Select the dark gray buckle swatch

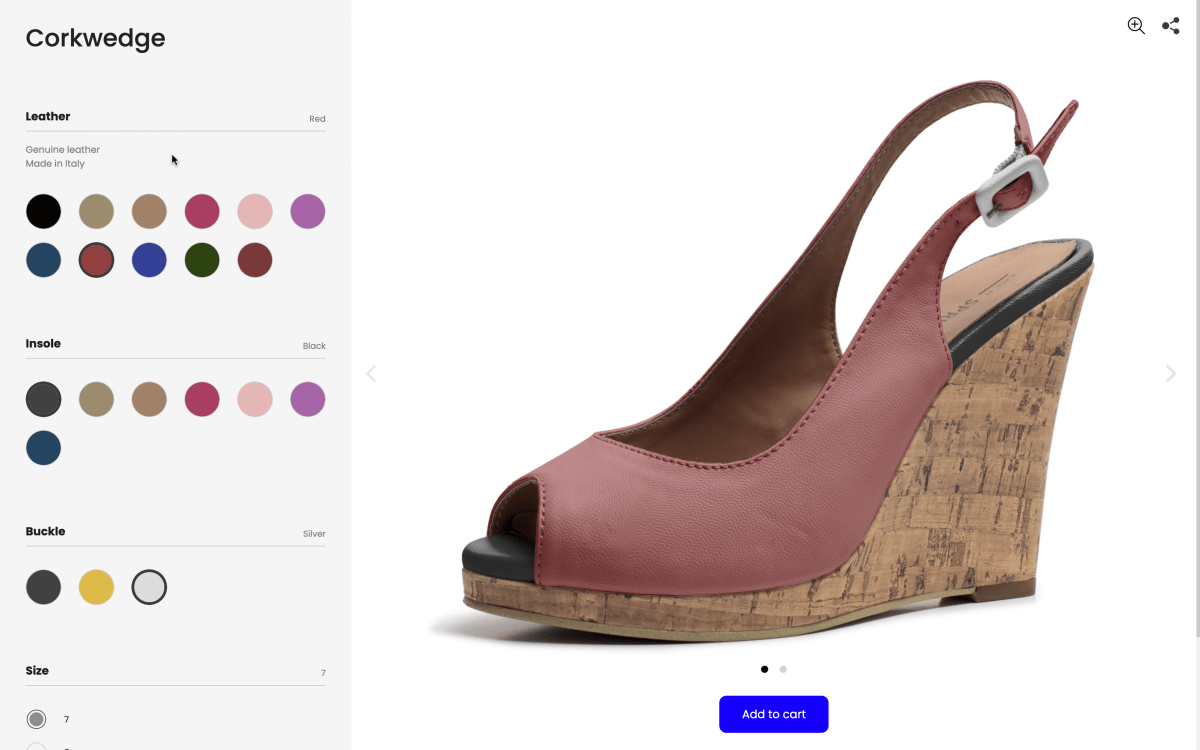click(x=44, y=587)
